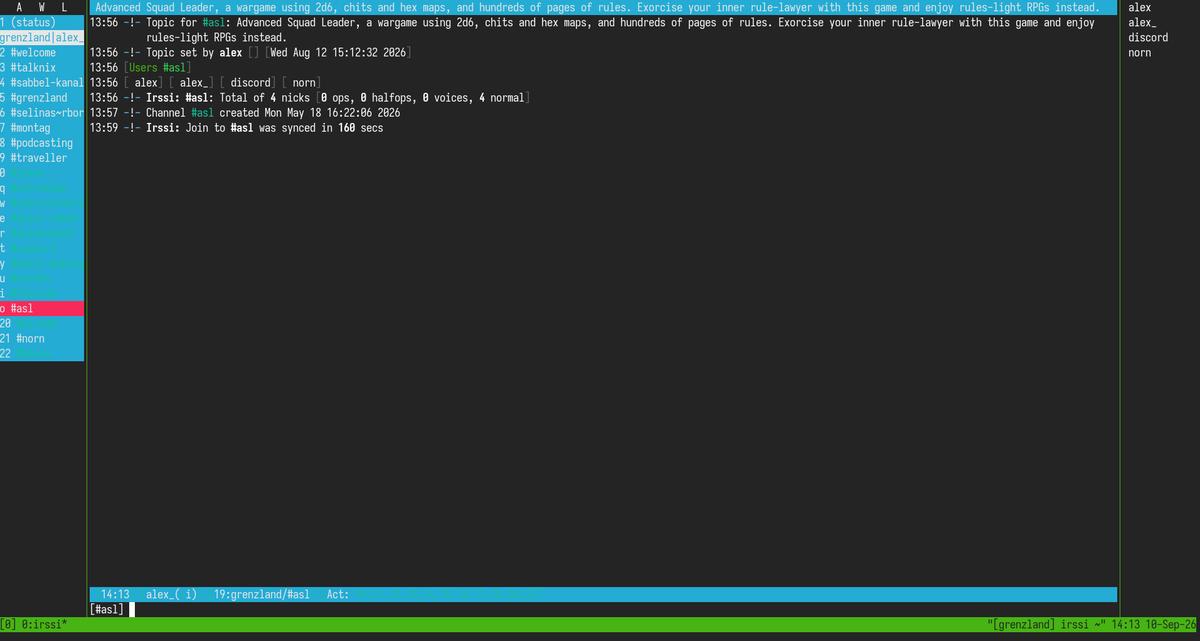Select window 1 (status) in the list
This screenshot has height=641, width=1200.
(x=42, y=22)
